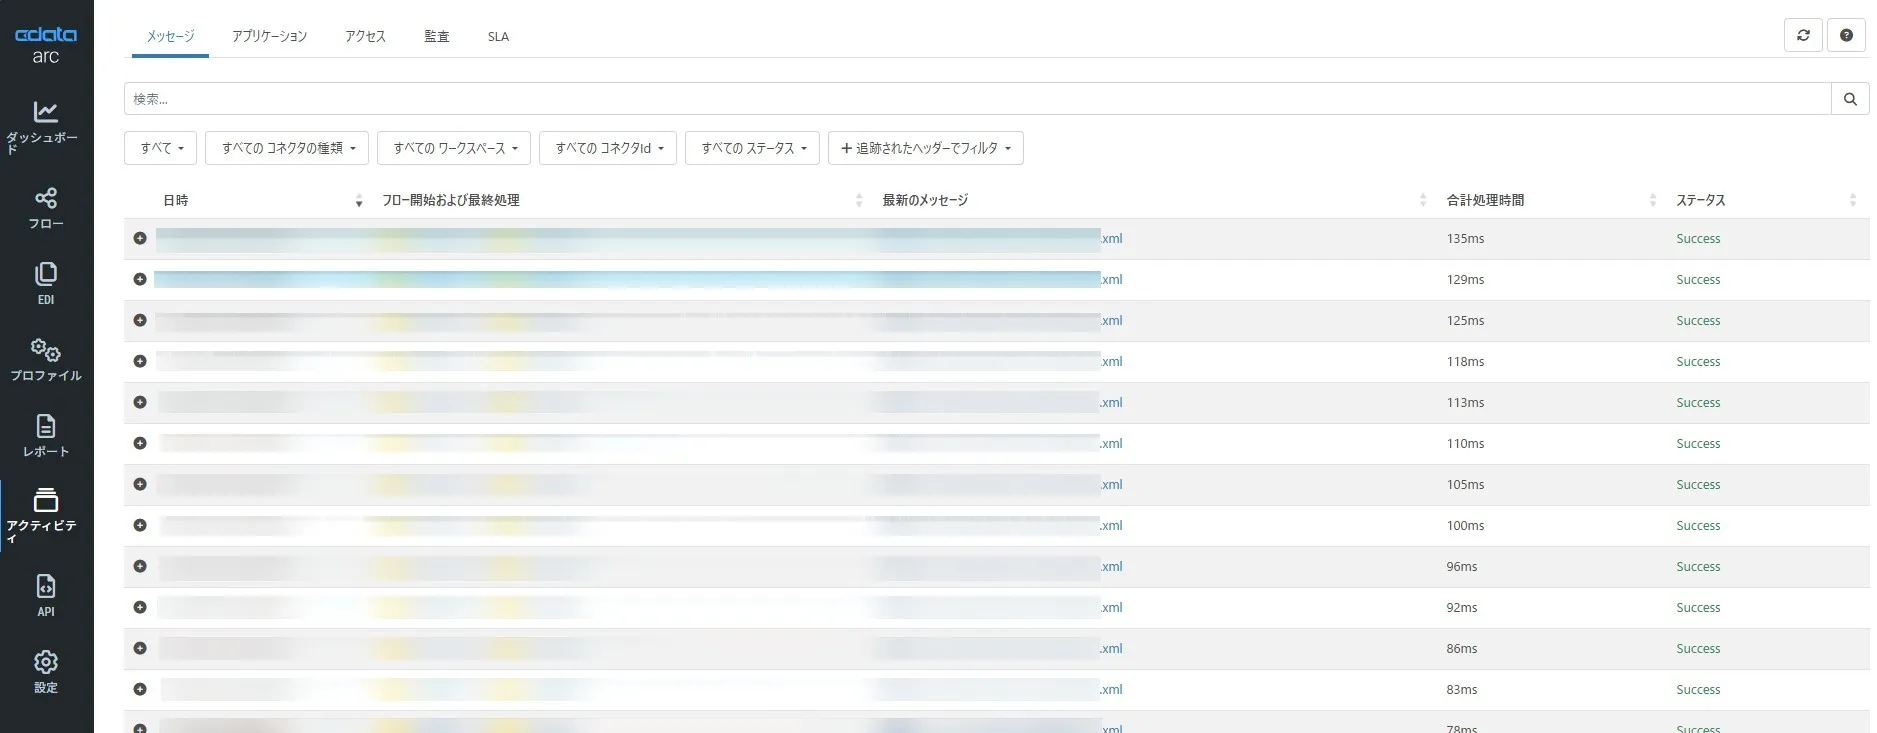Viewport: 1877px width, 733px height.
Task: Open the help question mark icon
Action: click(x=1846, y=36)
